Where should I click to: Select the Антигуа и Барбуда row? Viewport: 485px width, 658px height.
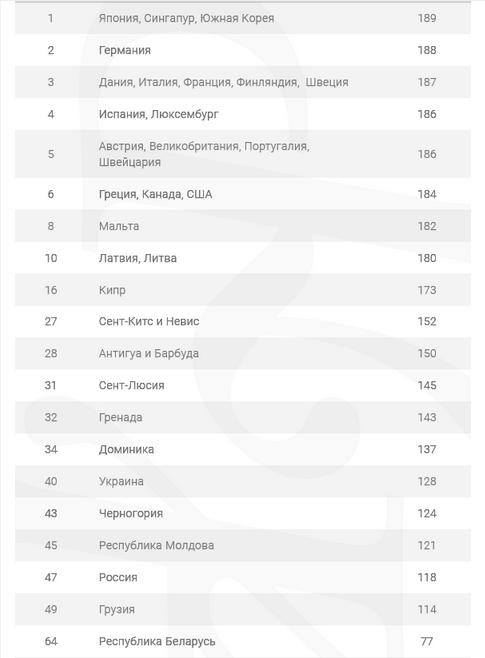(243, 353)
